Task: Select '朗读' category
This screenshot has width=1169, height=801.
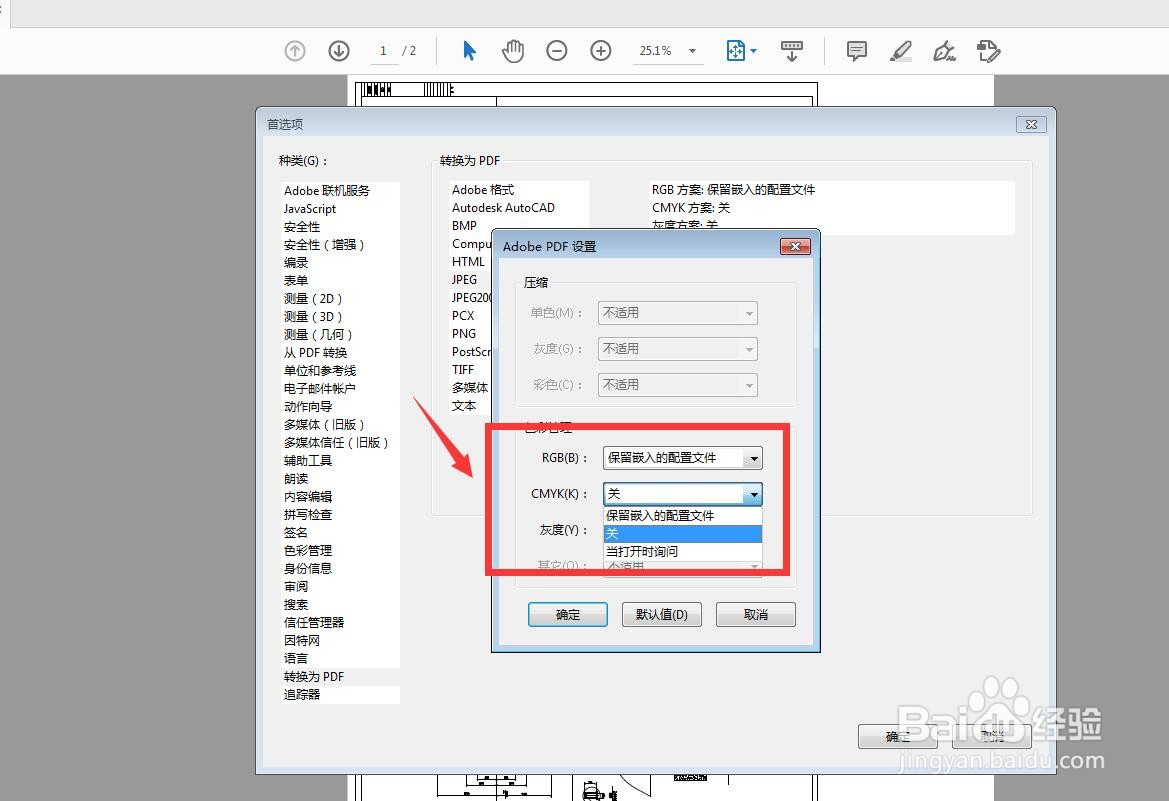Action: tap(296, 478)
